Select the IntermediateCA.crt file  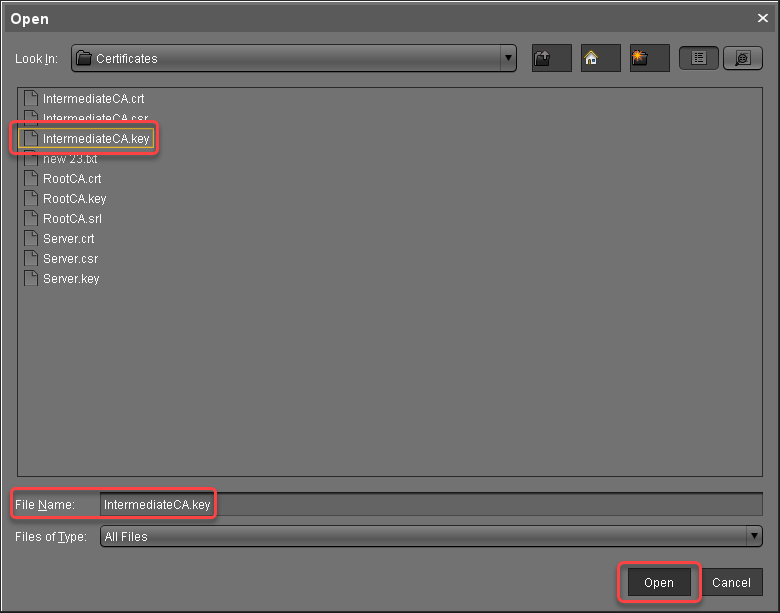point(93,99)
